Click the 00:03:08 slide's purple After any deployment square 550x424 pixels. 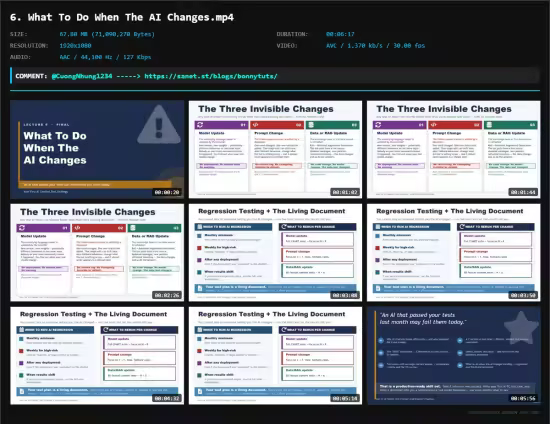199,260
